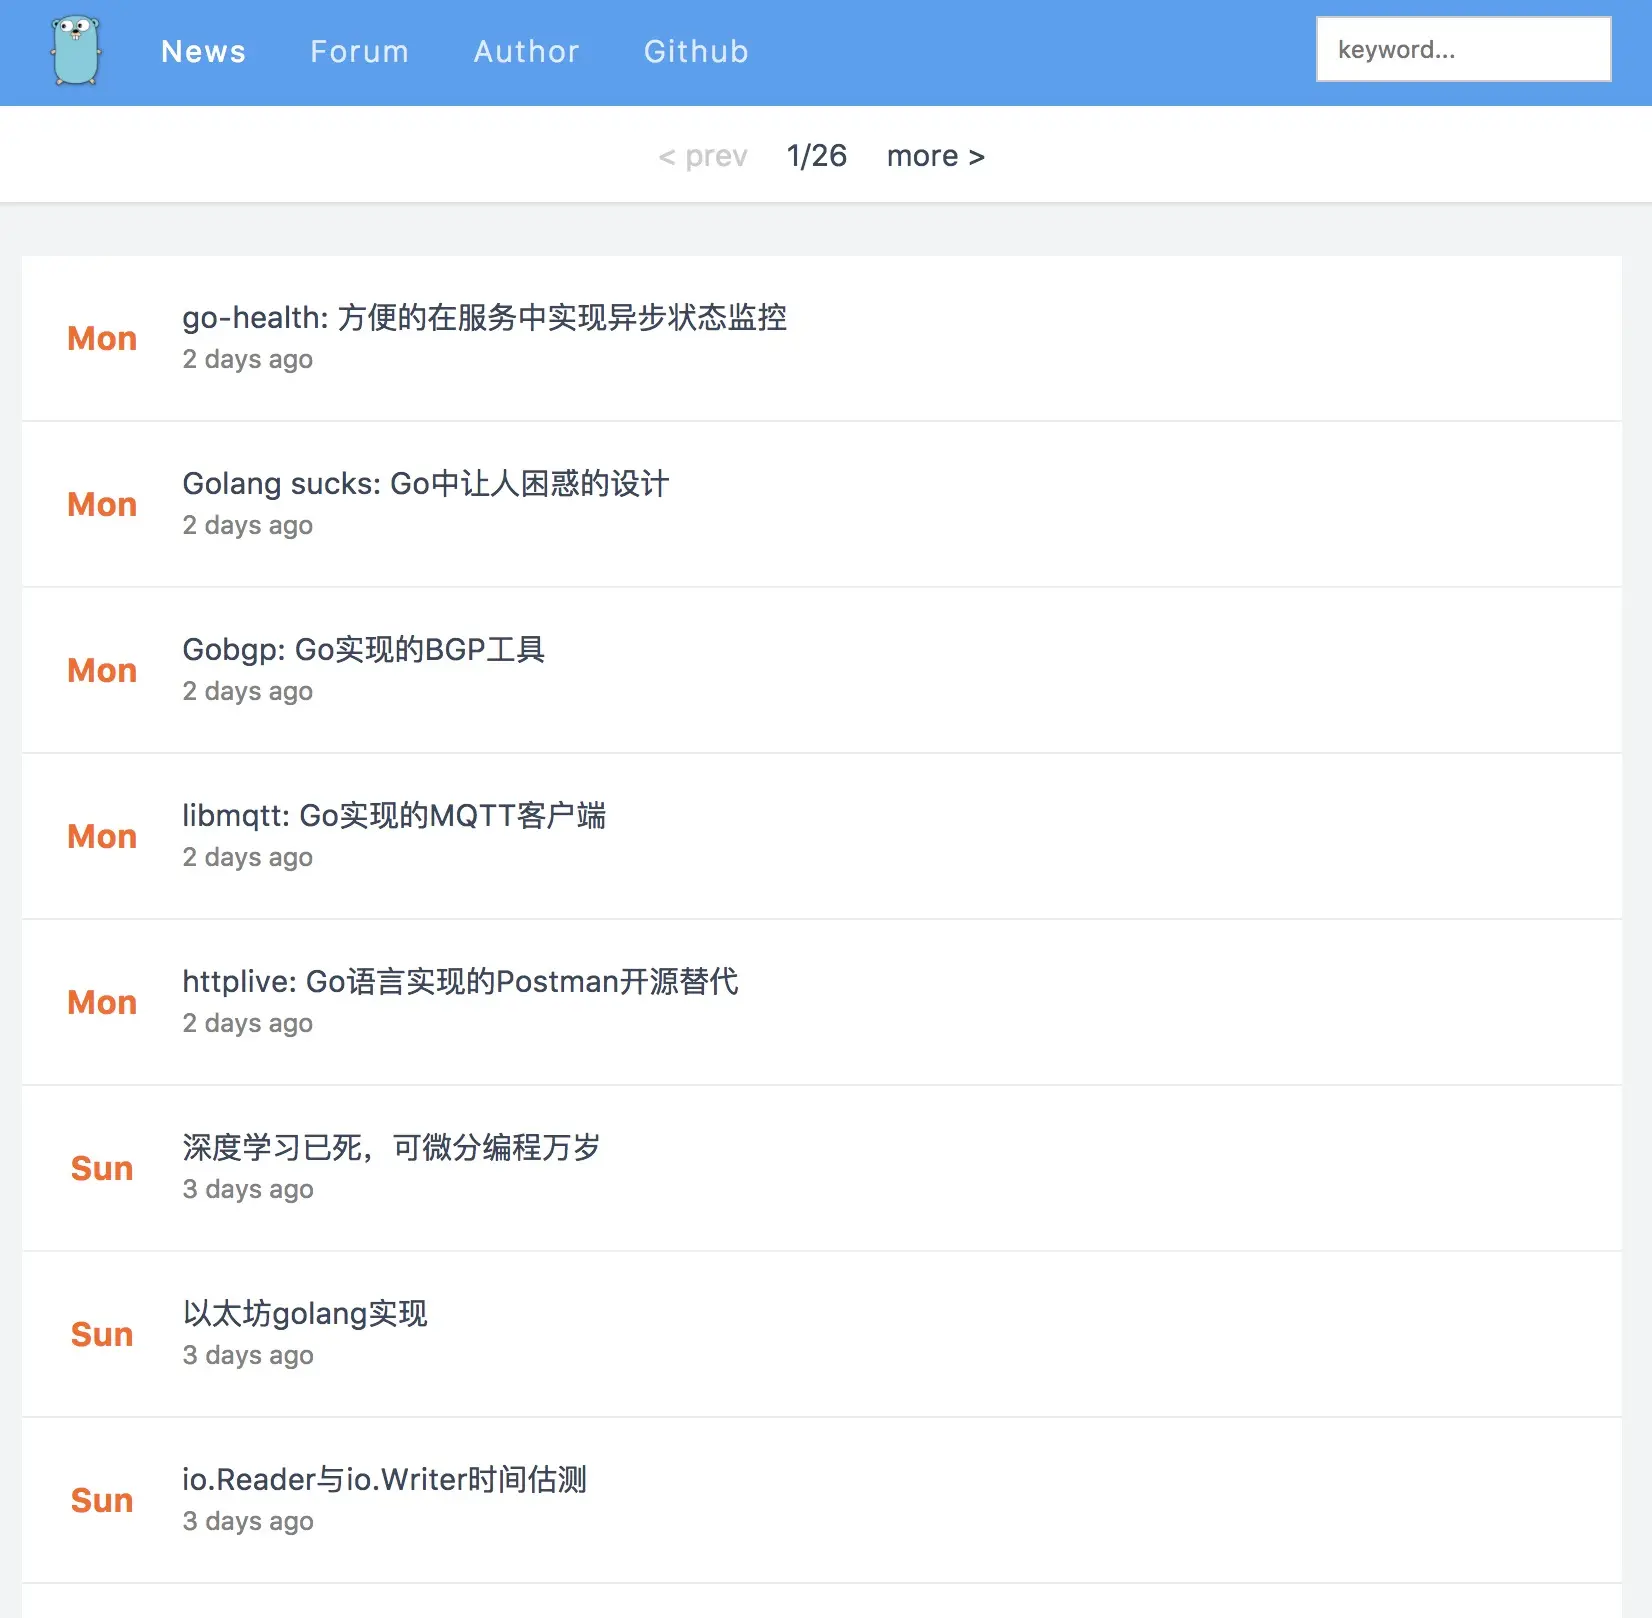Click the Mon label beside libmqtt
The image size is (1652, 1618).
point(102,837)
